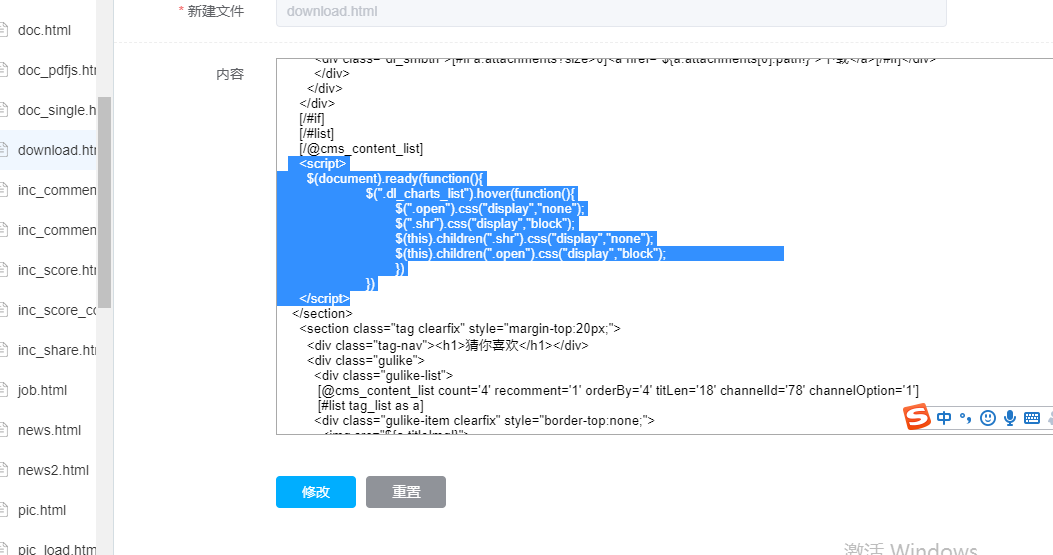This screenshot has height=555, width=1053.
Task: Click the $(".shr").css("display","block") line
Action: pyautogui.click(x=485, y=224)
